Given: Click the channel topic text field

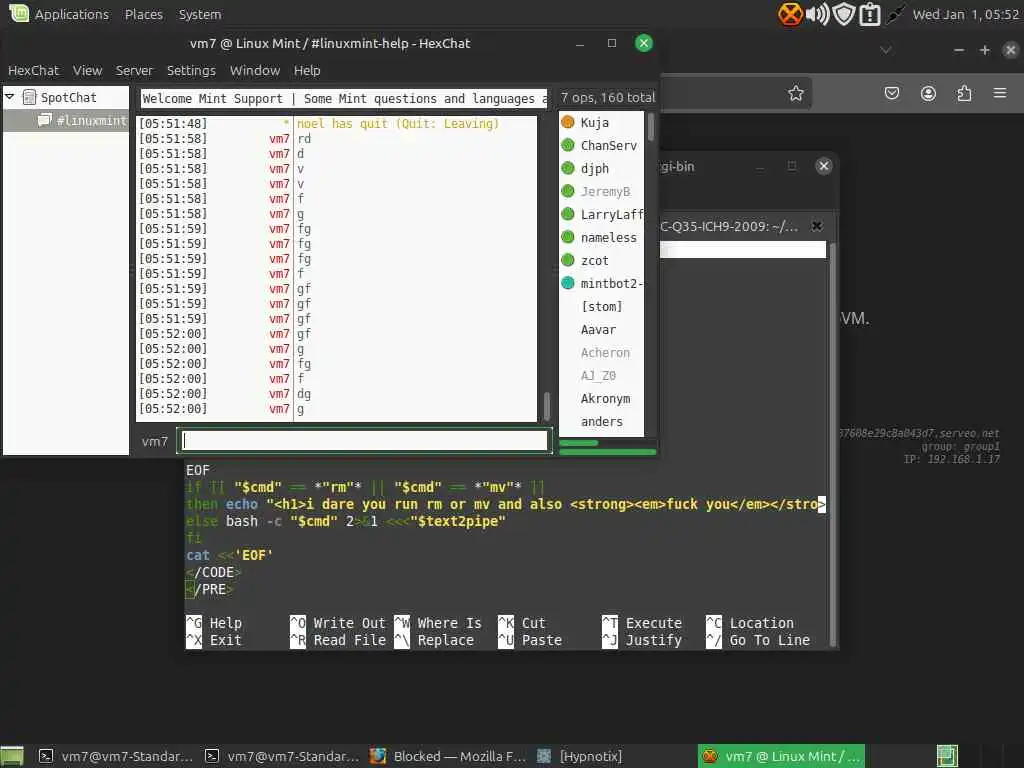Looking at the screenshot, I should pyautogui.click(x=344, y=99).
